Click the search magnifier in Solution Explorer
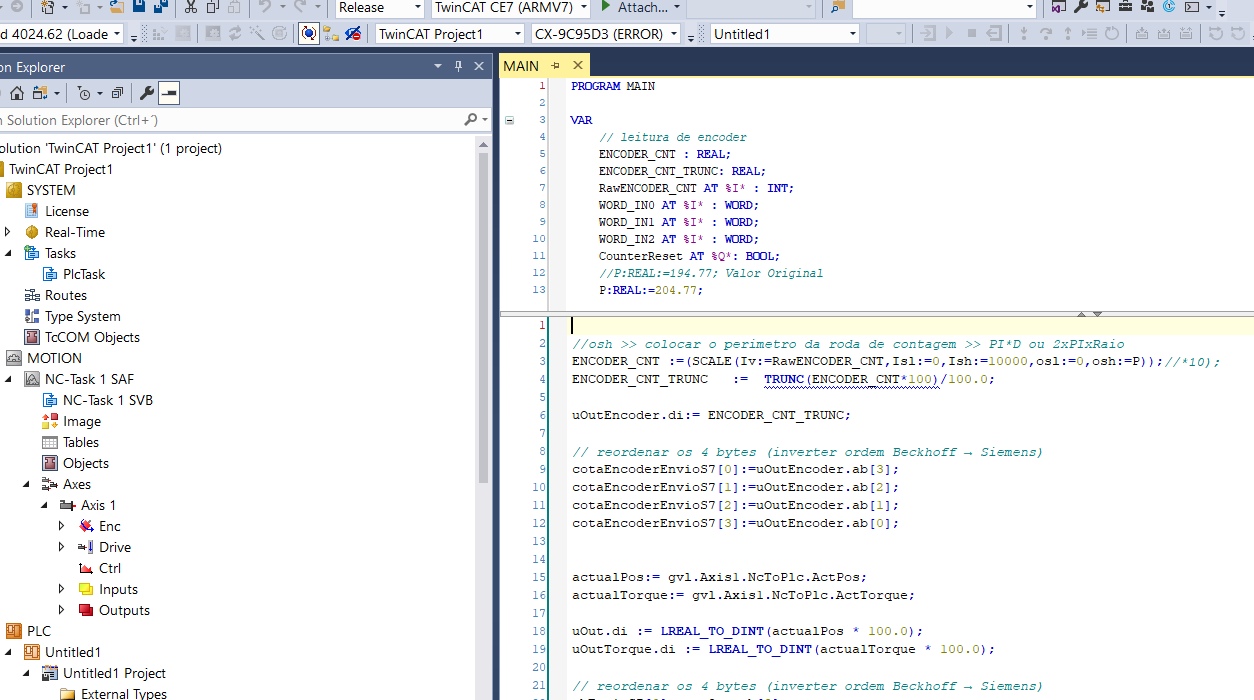 click(471, 120)
